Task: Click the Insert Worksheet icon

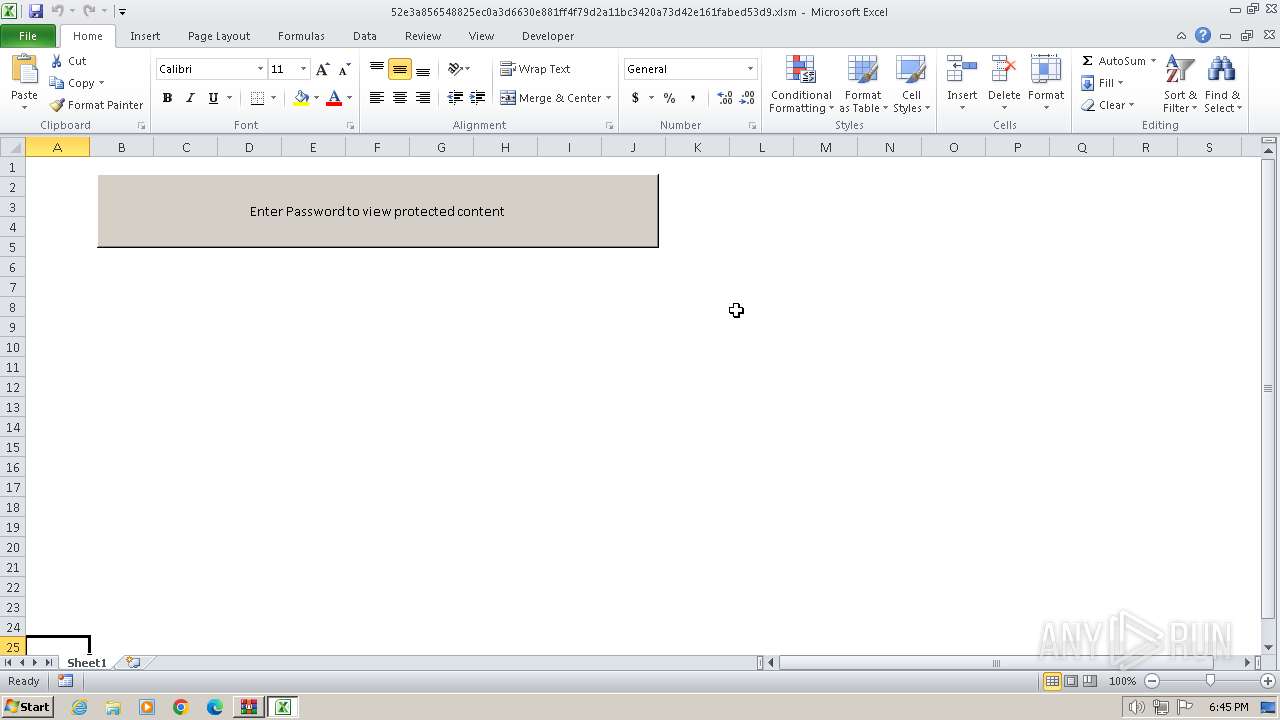Action: (132, 663)
